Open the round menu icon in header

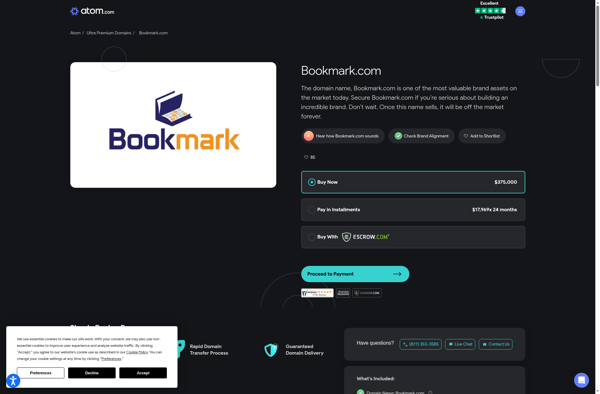click(x=520, y=11)
